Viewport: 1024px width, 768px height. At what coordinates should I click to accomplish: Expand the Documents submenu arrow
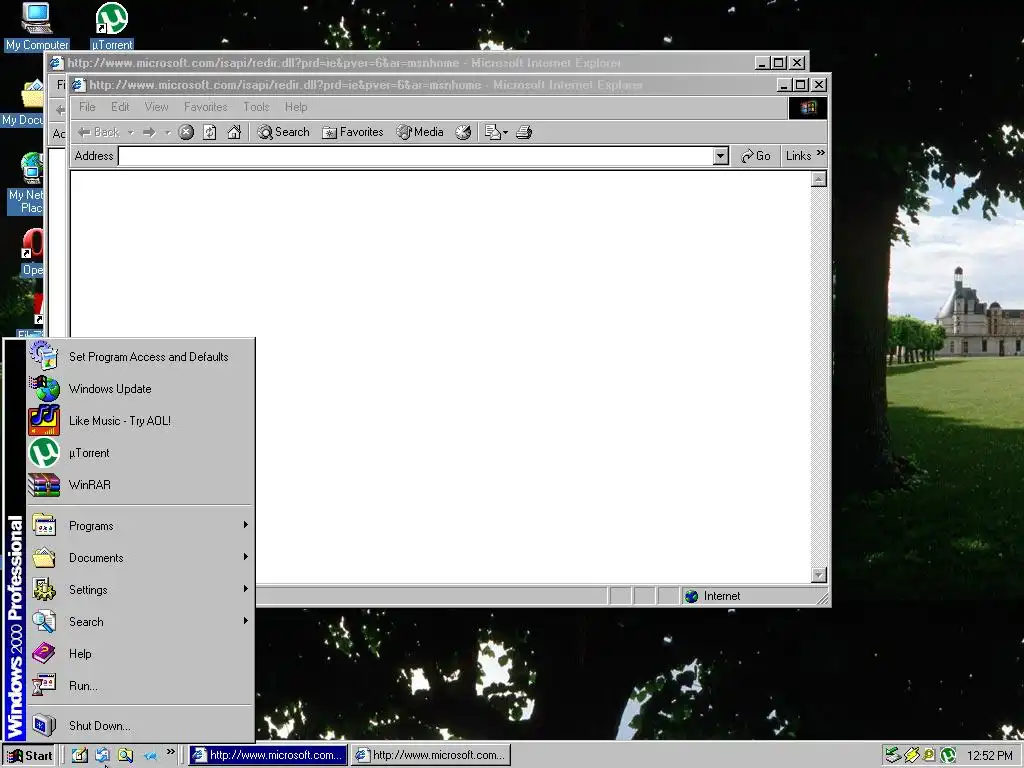(246, 557)
